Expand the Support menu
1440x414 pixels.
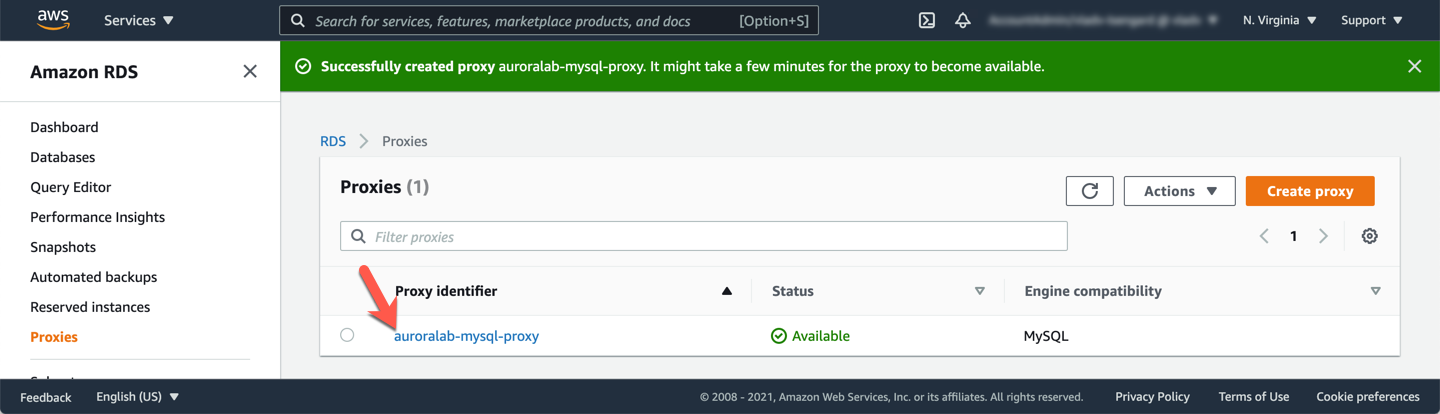(1371, 20)
